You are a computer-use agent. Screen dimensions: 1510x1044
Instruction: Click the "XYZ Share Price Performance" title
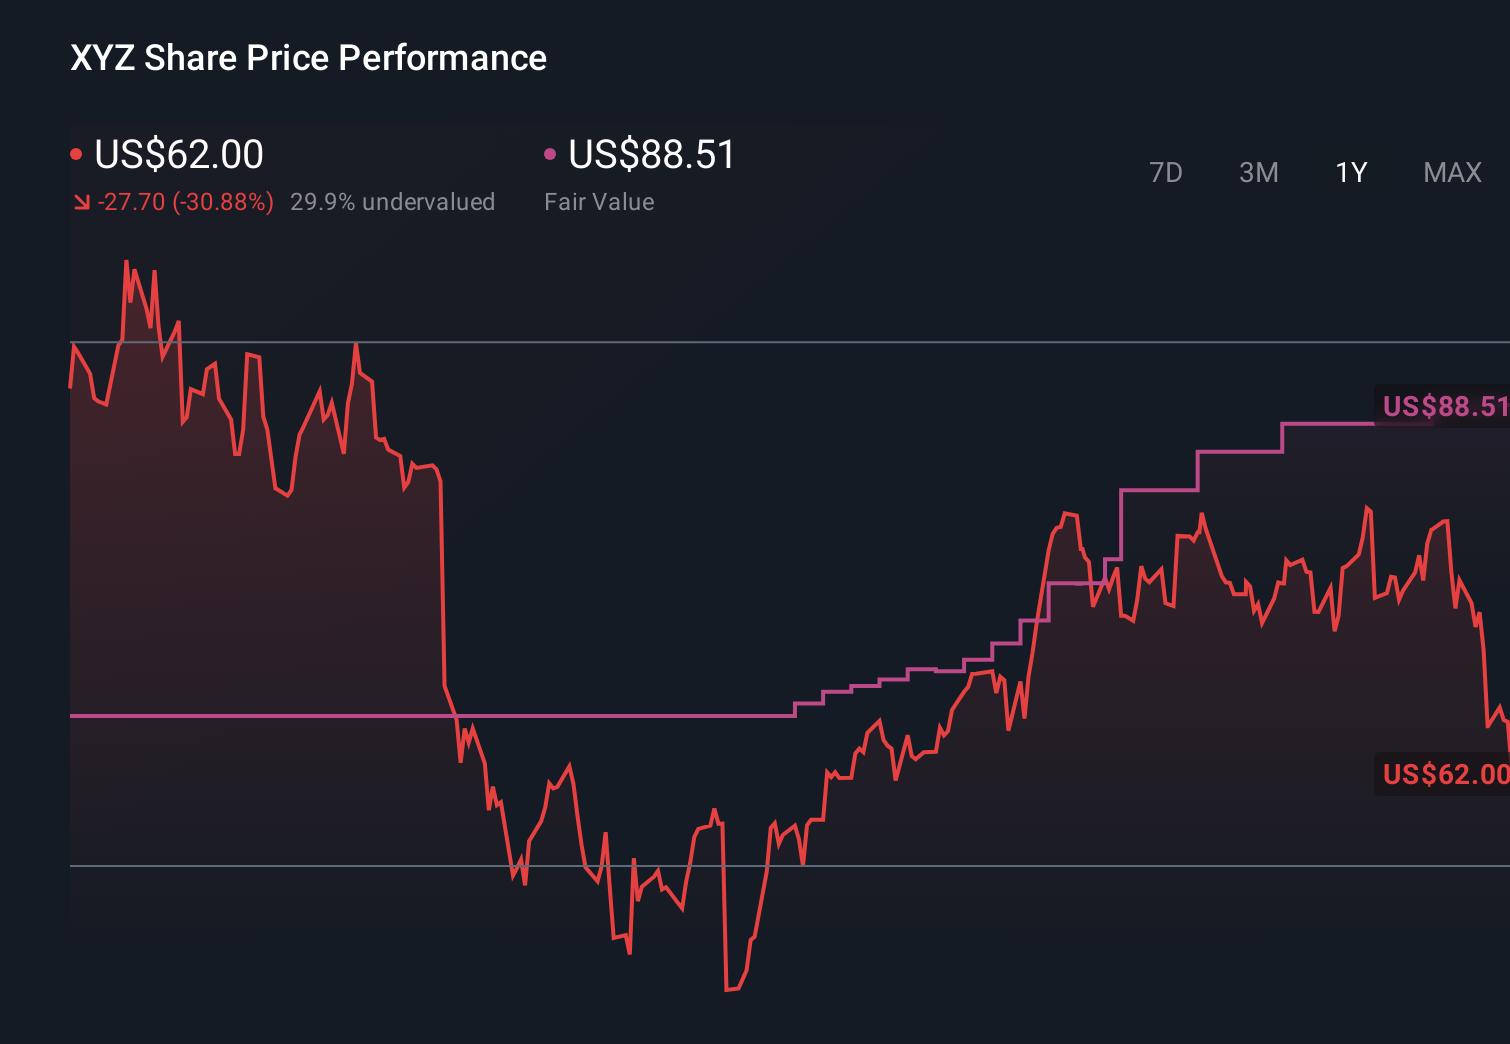coord(308,58)
